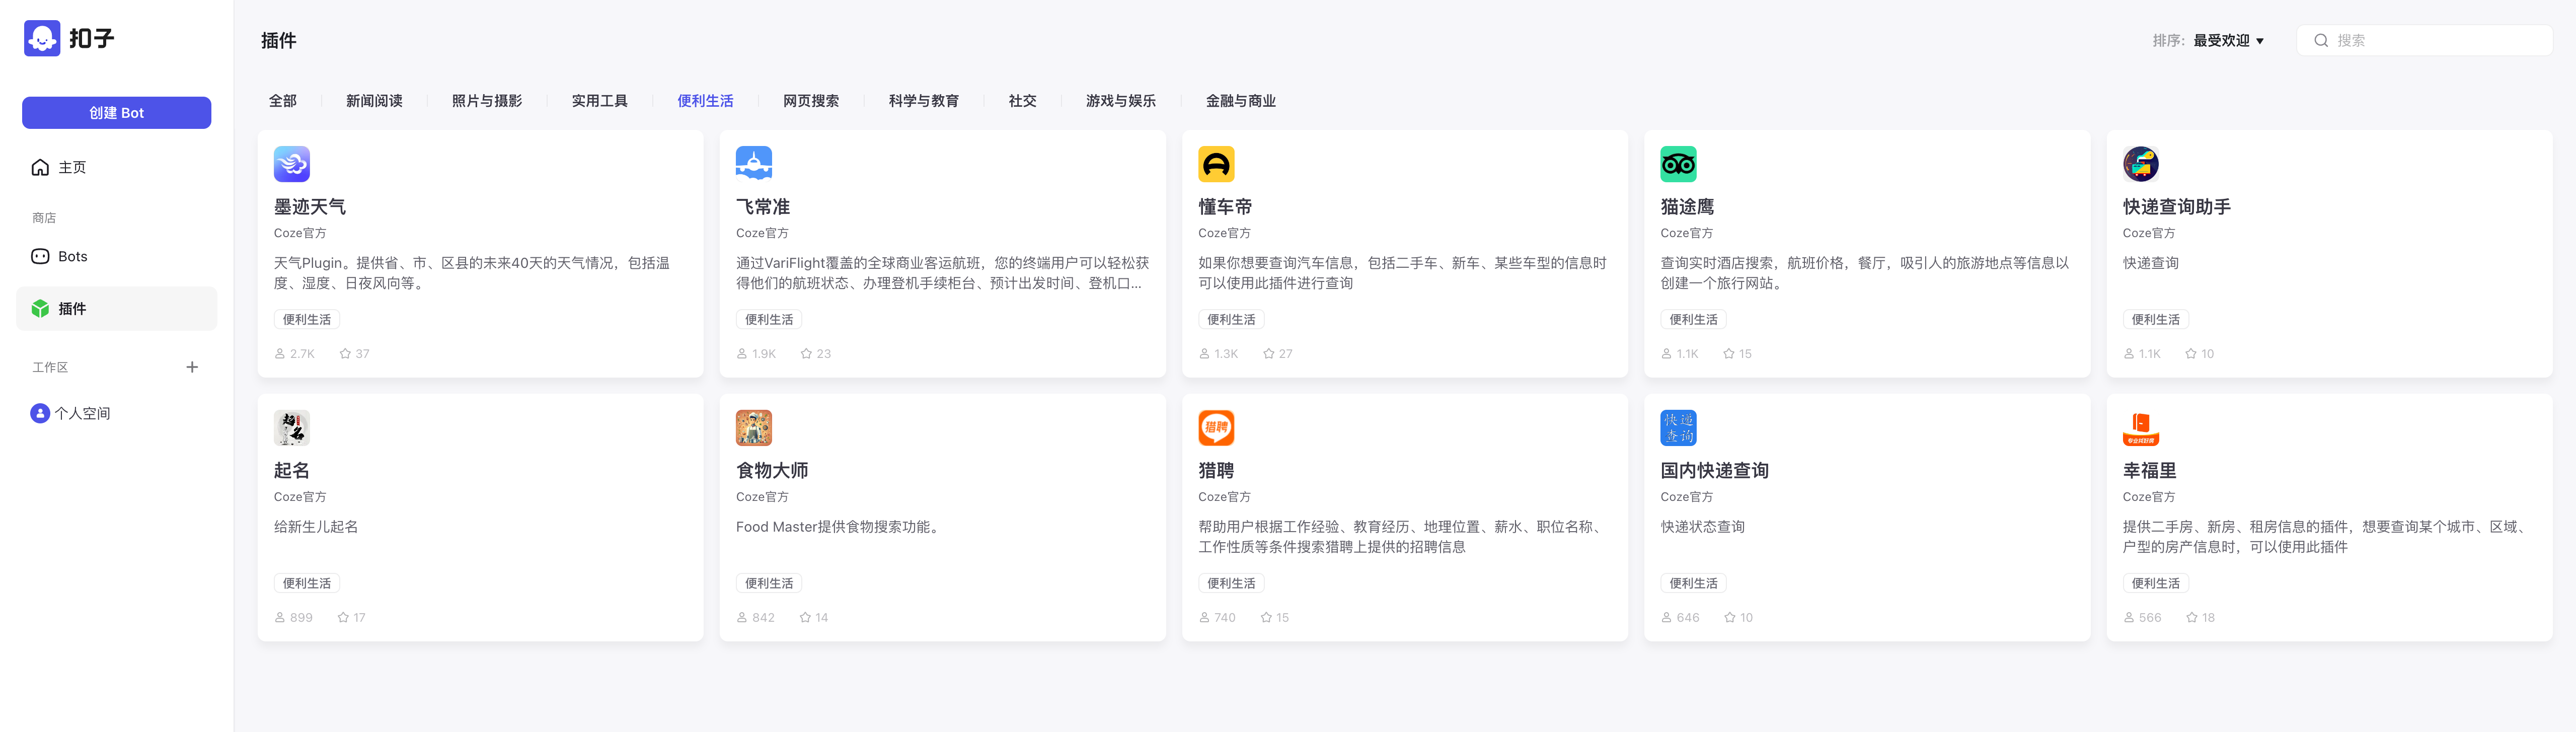Click the search magnifier icon
This screenshot has height=732, width=2576.
[x=2321, y=41]
